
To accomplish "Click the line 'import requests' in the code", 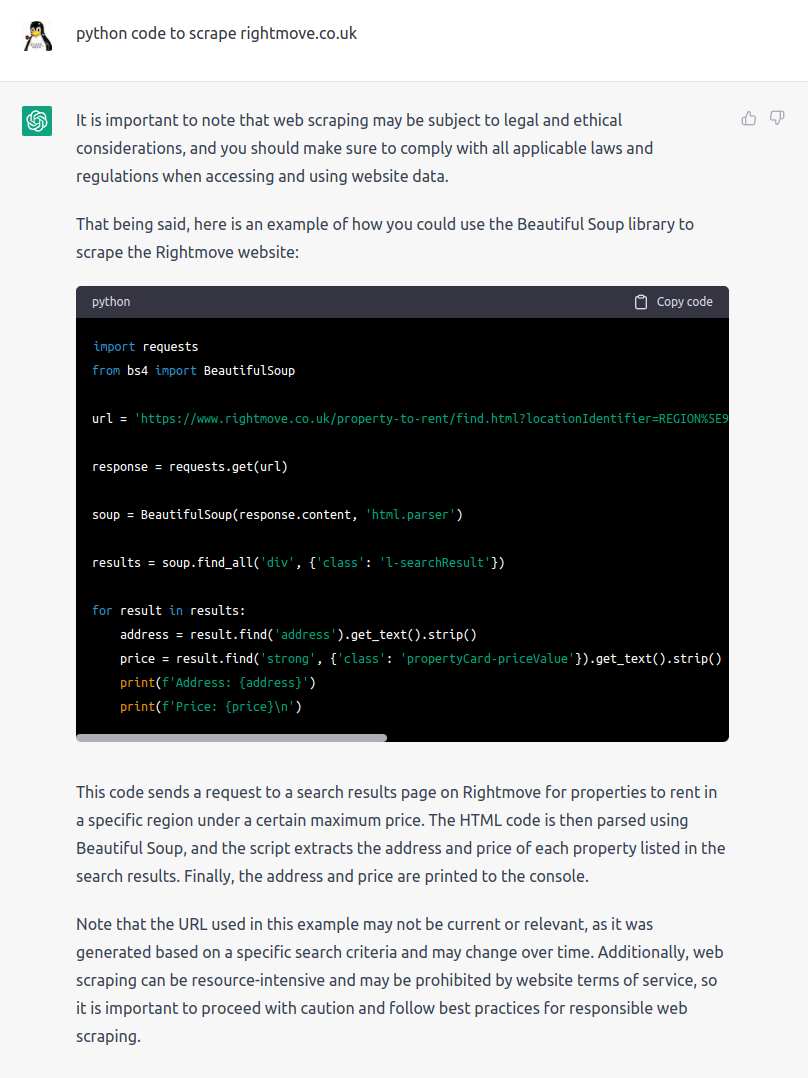I will (145, 346).
